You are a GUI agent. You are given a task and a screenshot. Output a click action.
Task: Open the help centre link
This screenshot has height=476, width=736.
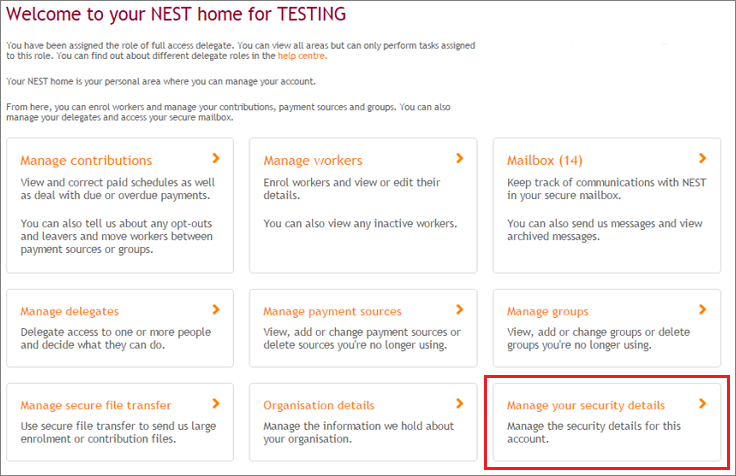(x=302, y=56)
